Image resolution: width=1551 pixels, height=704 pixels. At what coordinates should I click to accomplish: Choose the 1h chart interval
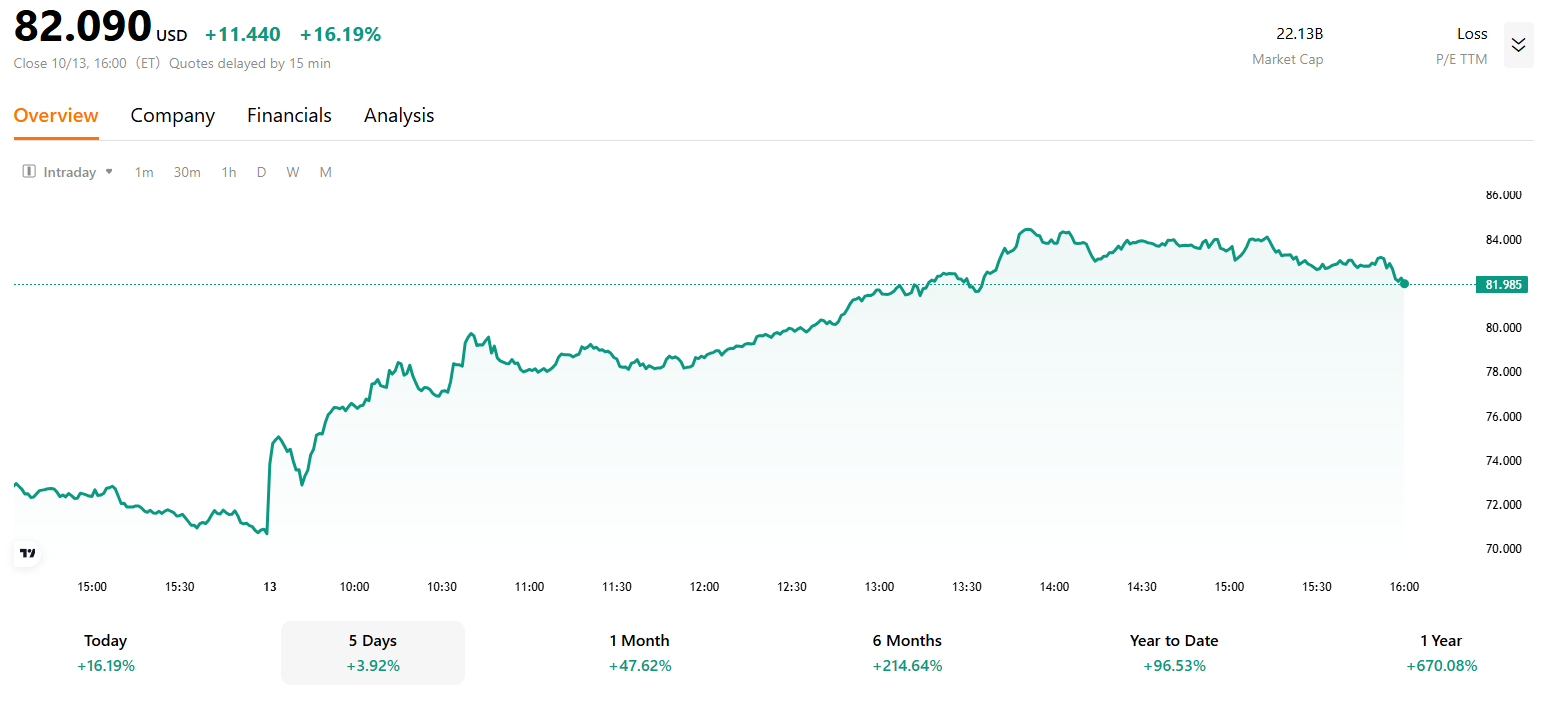tap(229, 172)
